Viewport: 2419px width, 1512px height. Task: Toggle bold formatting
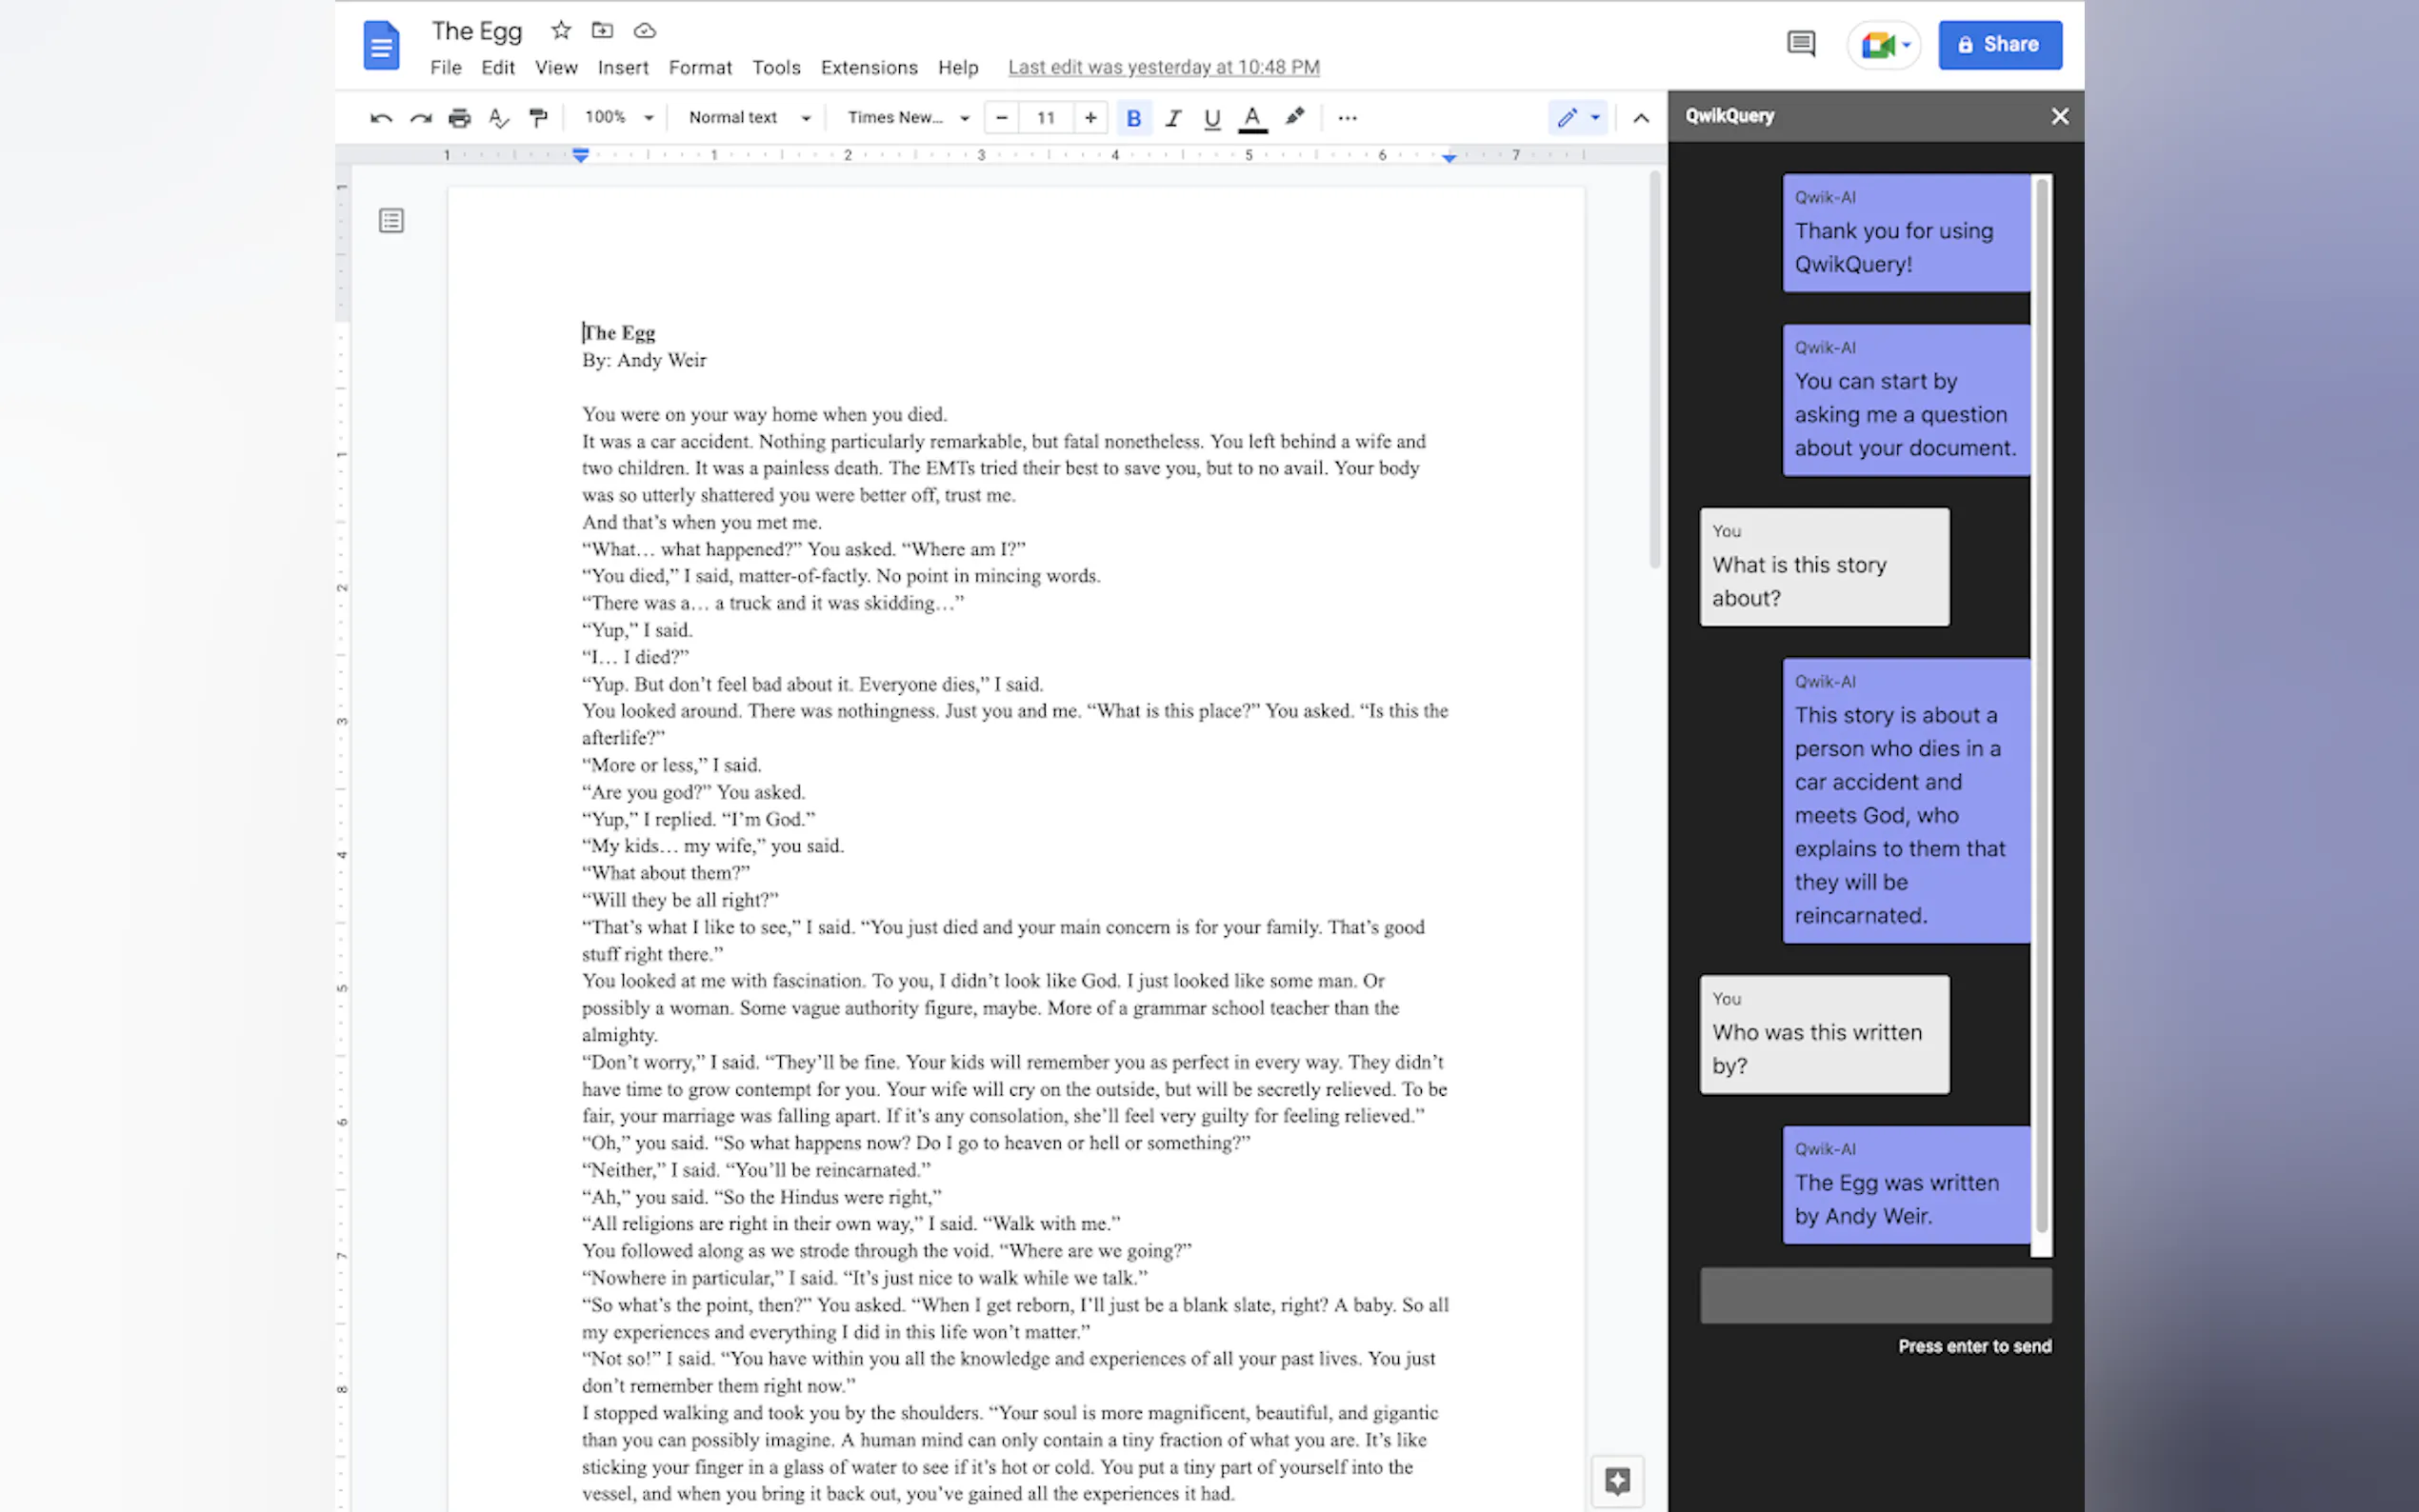click(1133, 118)
